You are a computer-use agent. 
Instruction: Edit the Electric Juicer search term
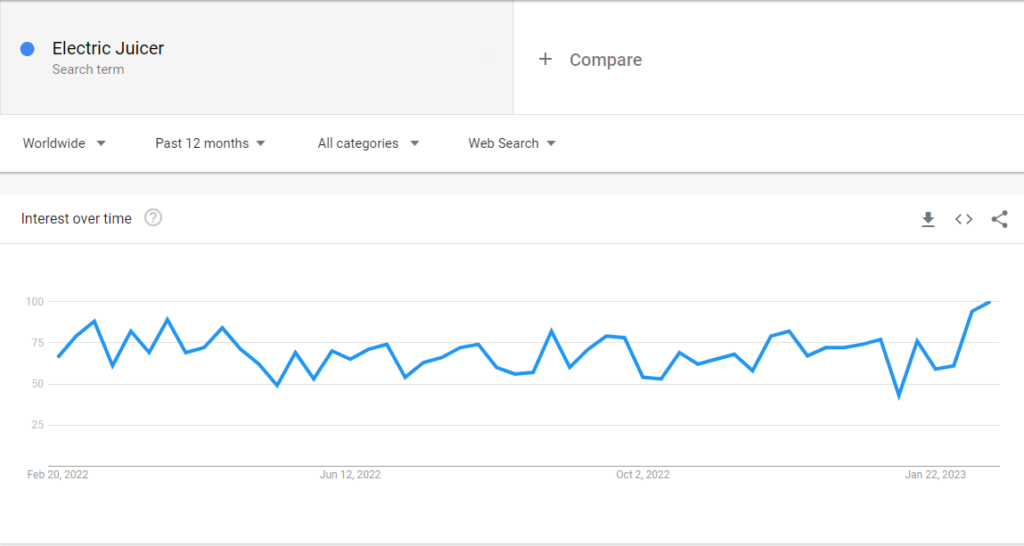tap(108, 48)
